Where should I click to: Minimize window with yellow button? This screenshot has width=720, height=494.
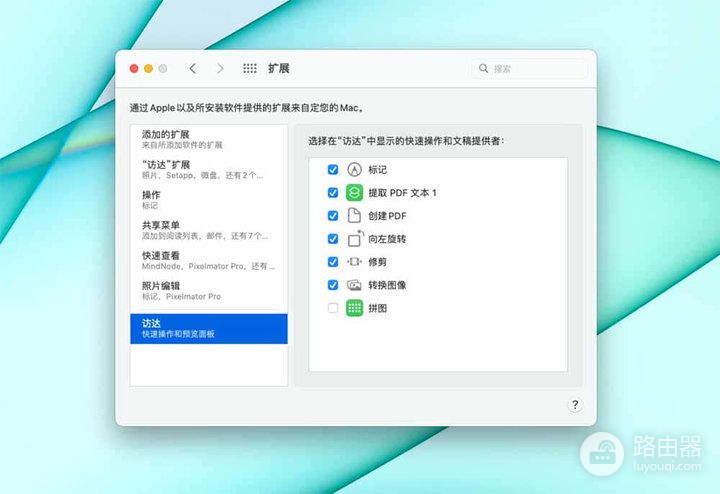[148, 68]
